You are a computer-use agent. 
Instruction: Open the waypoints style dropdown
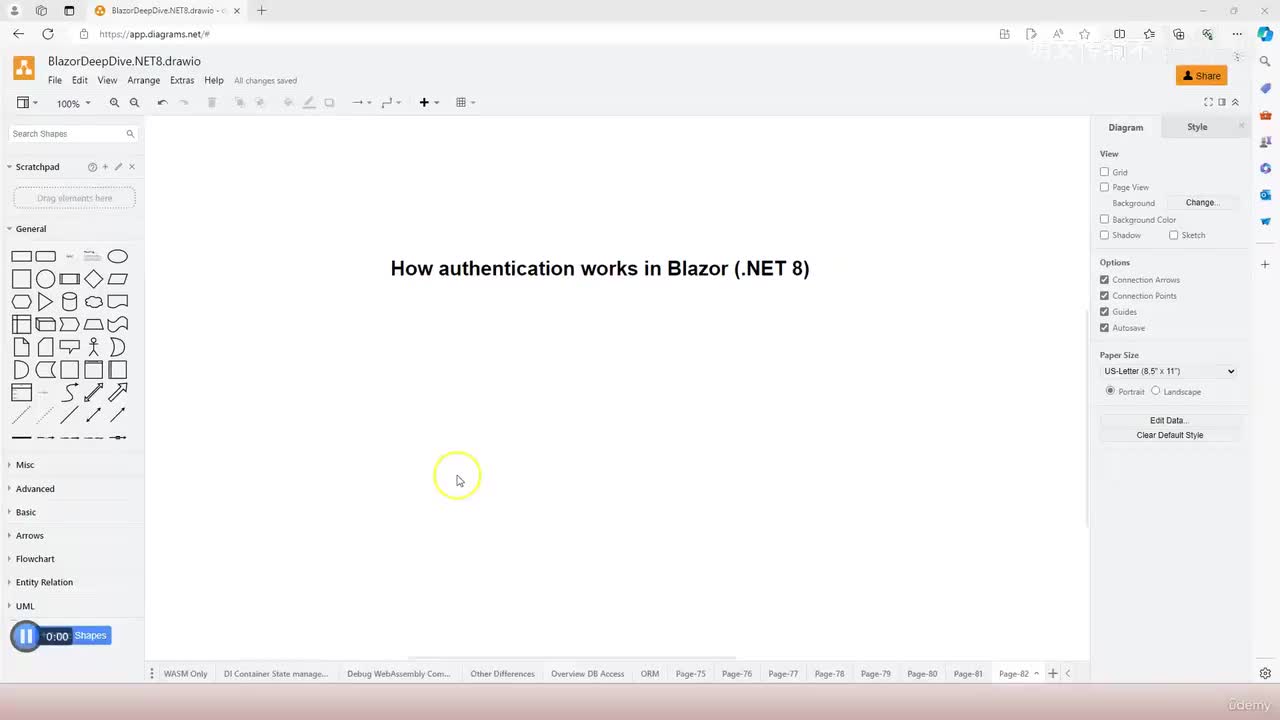pos(391,102)
